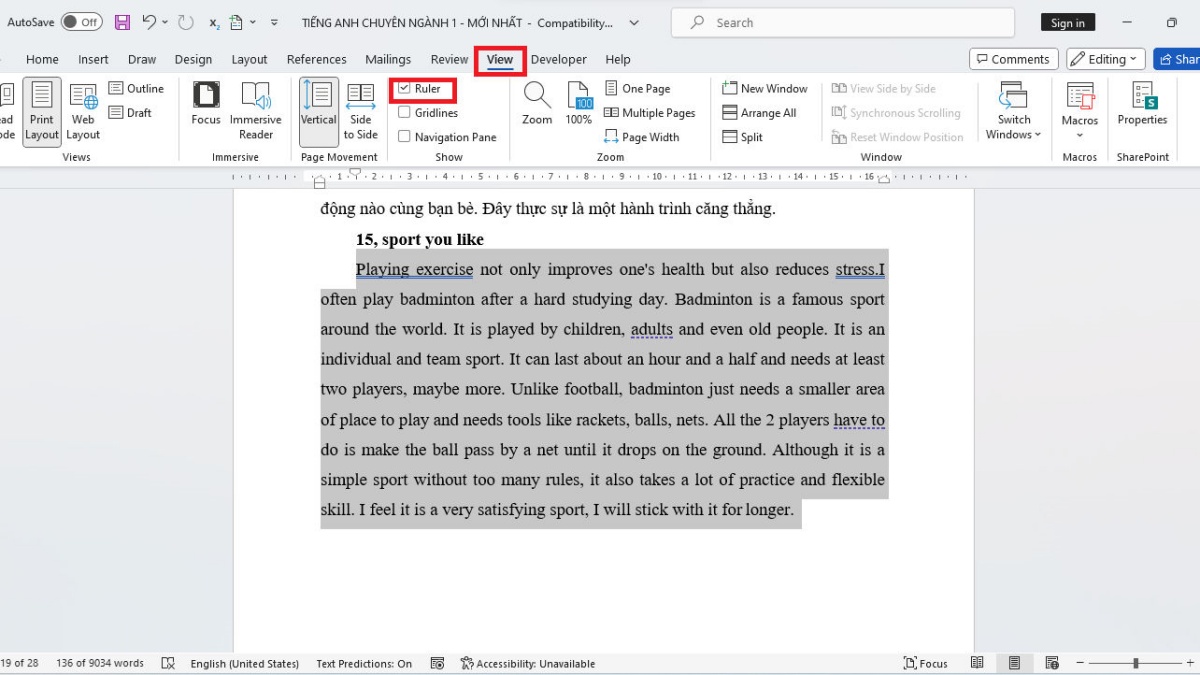Switch to the References ribbon tab

pyautogui.click(x=316, y=59)
